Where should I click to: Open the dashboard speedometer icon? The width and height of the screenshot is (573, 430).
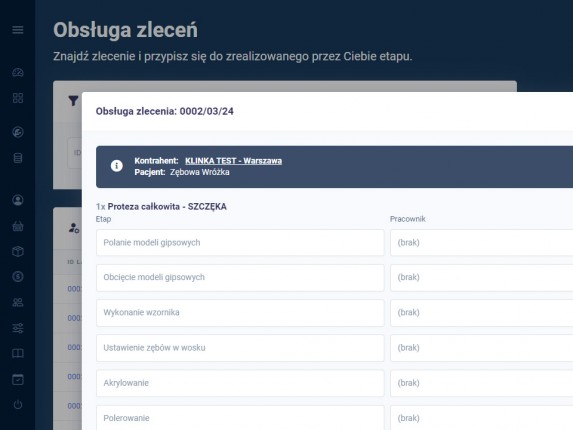point(18,72)
